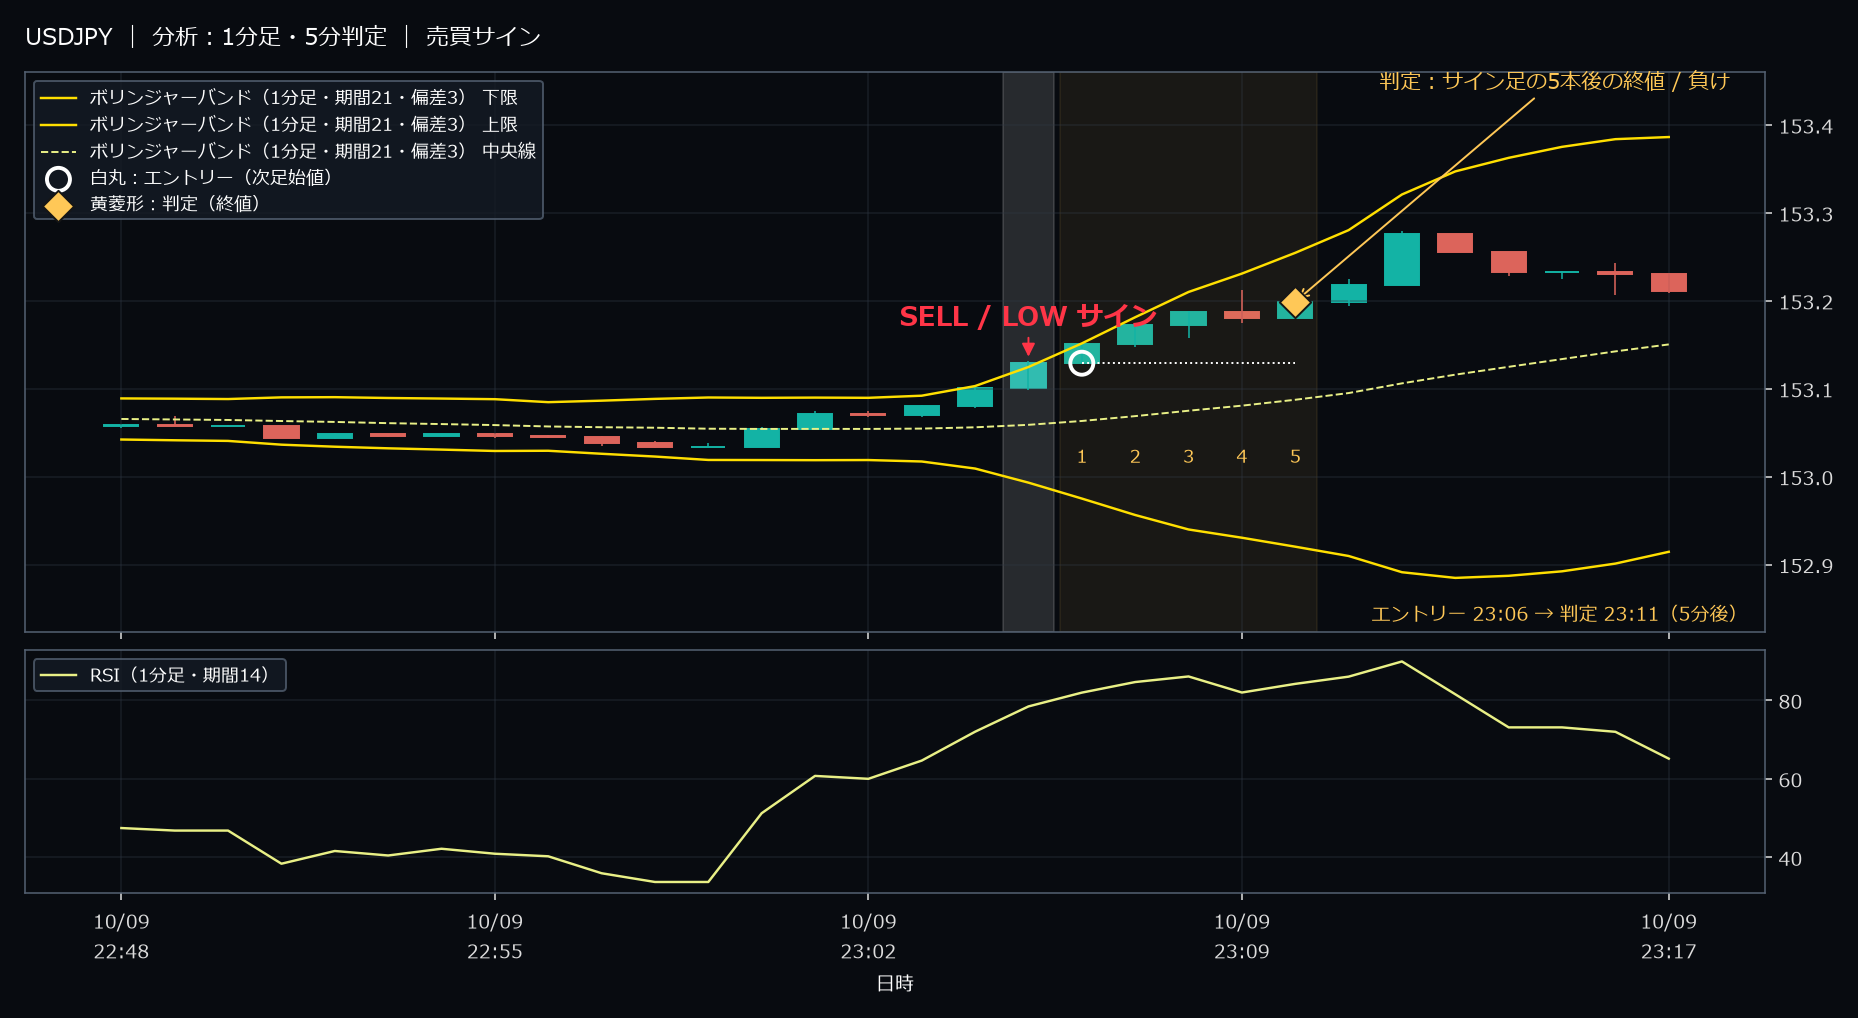Click the white circle icon in the legend
This screenshot has height=1018, width=1858.
pyautogui.click(x=59, y=178)
